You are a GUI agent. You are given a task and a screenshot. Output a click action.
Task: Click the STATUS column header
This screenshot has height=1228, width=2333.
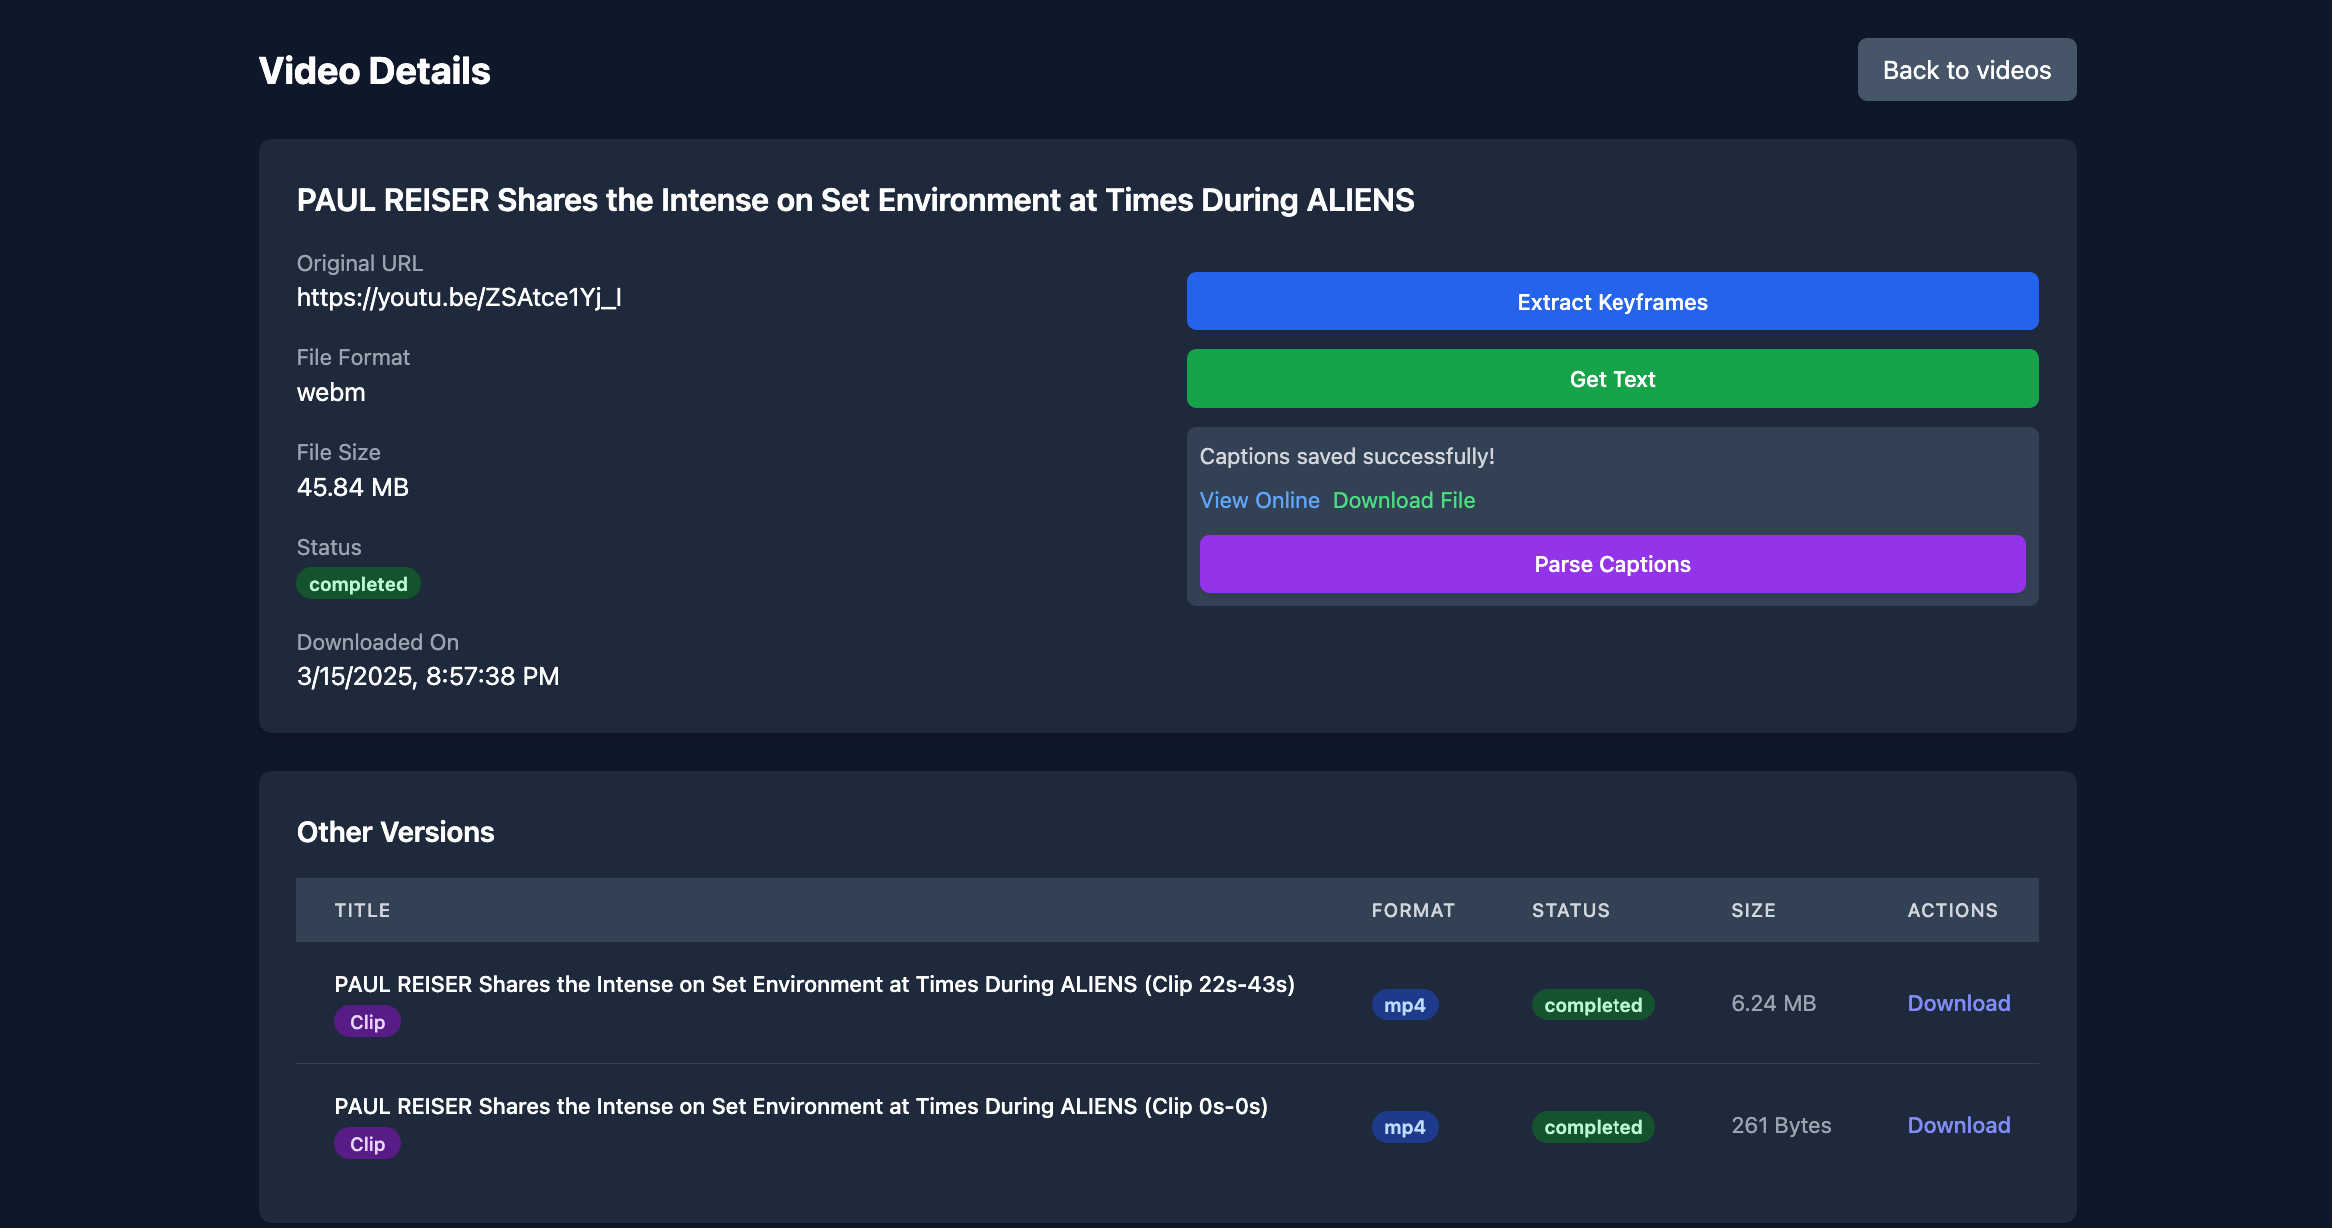click(1570, 910)
